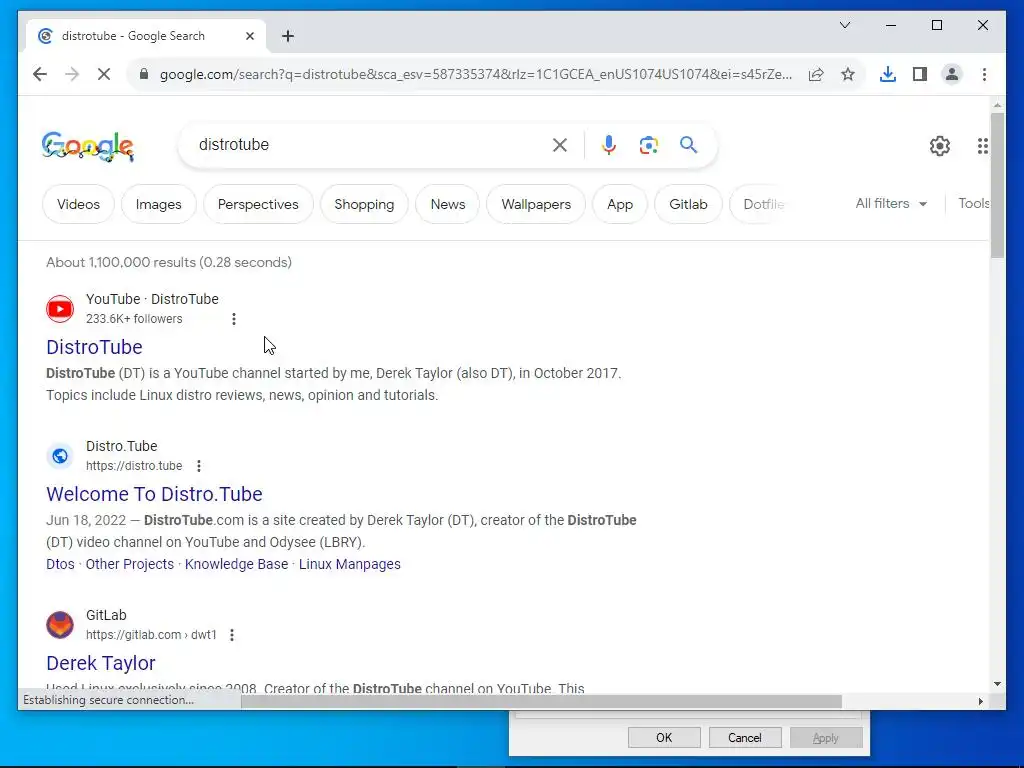The height and width of the screenshot is (768, 1024).
Task: Open more options for Distro.Tube result
Action: click(x=199, y=466)
